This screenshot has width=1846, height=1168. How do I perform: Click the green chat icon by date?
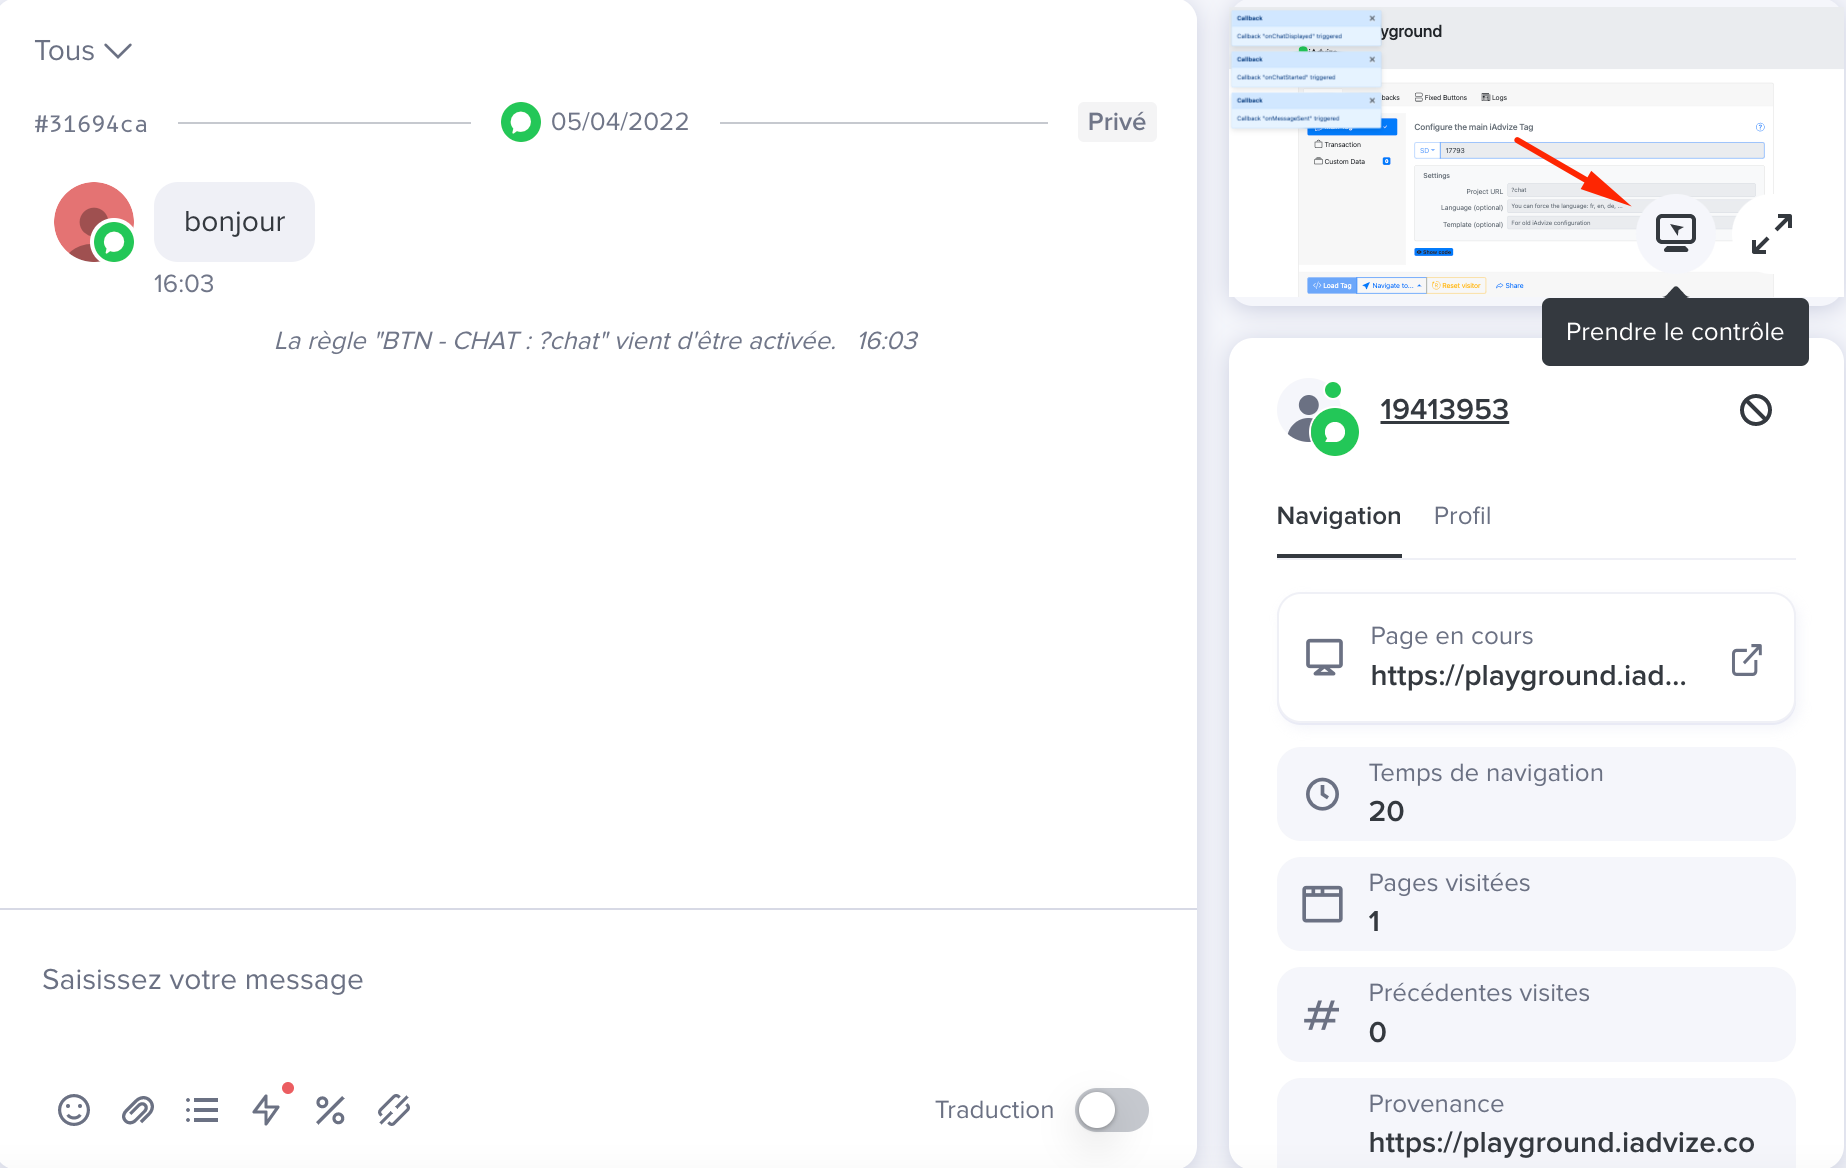(521, 122)
